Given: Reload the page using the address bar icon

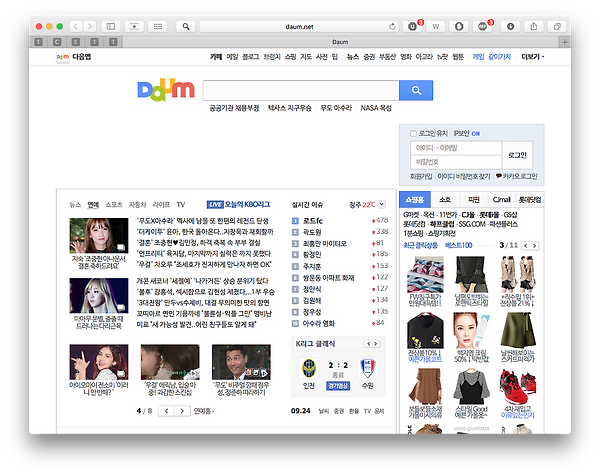Looking at the screenshot, I should click(392, 27).
